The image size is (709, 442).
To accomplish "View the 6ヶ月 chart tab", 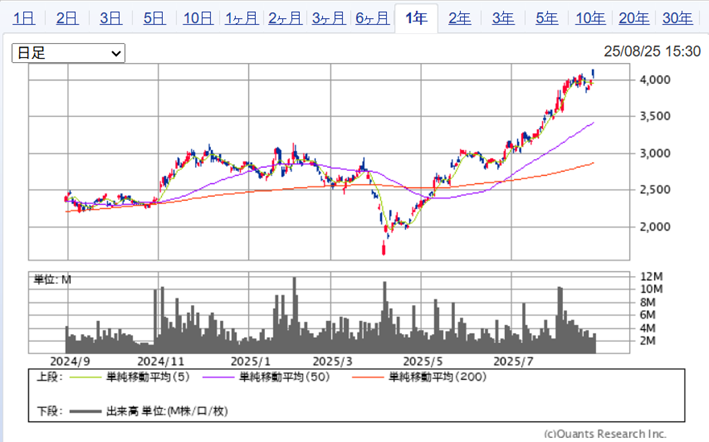I will (373, 18).
